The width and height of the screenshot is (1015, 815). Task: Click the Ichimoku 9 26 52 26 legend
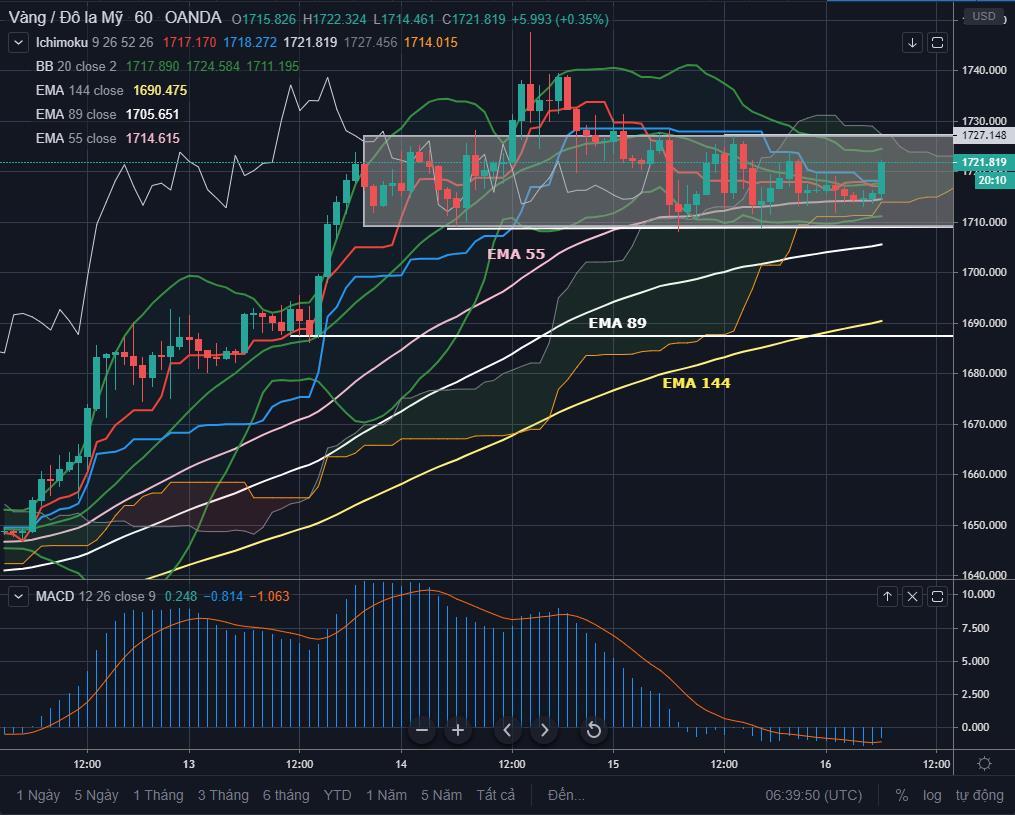(95, 43)
